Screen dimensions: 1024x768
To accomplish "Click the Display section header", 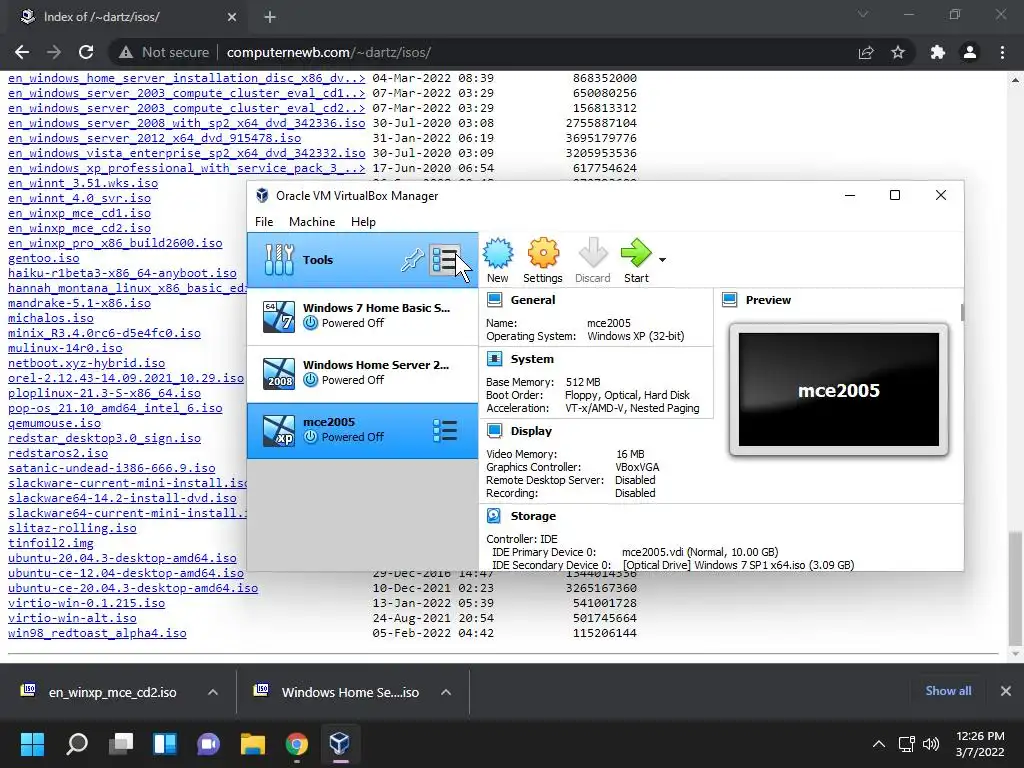I will [531, 431].
